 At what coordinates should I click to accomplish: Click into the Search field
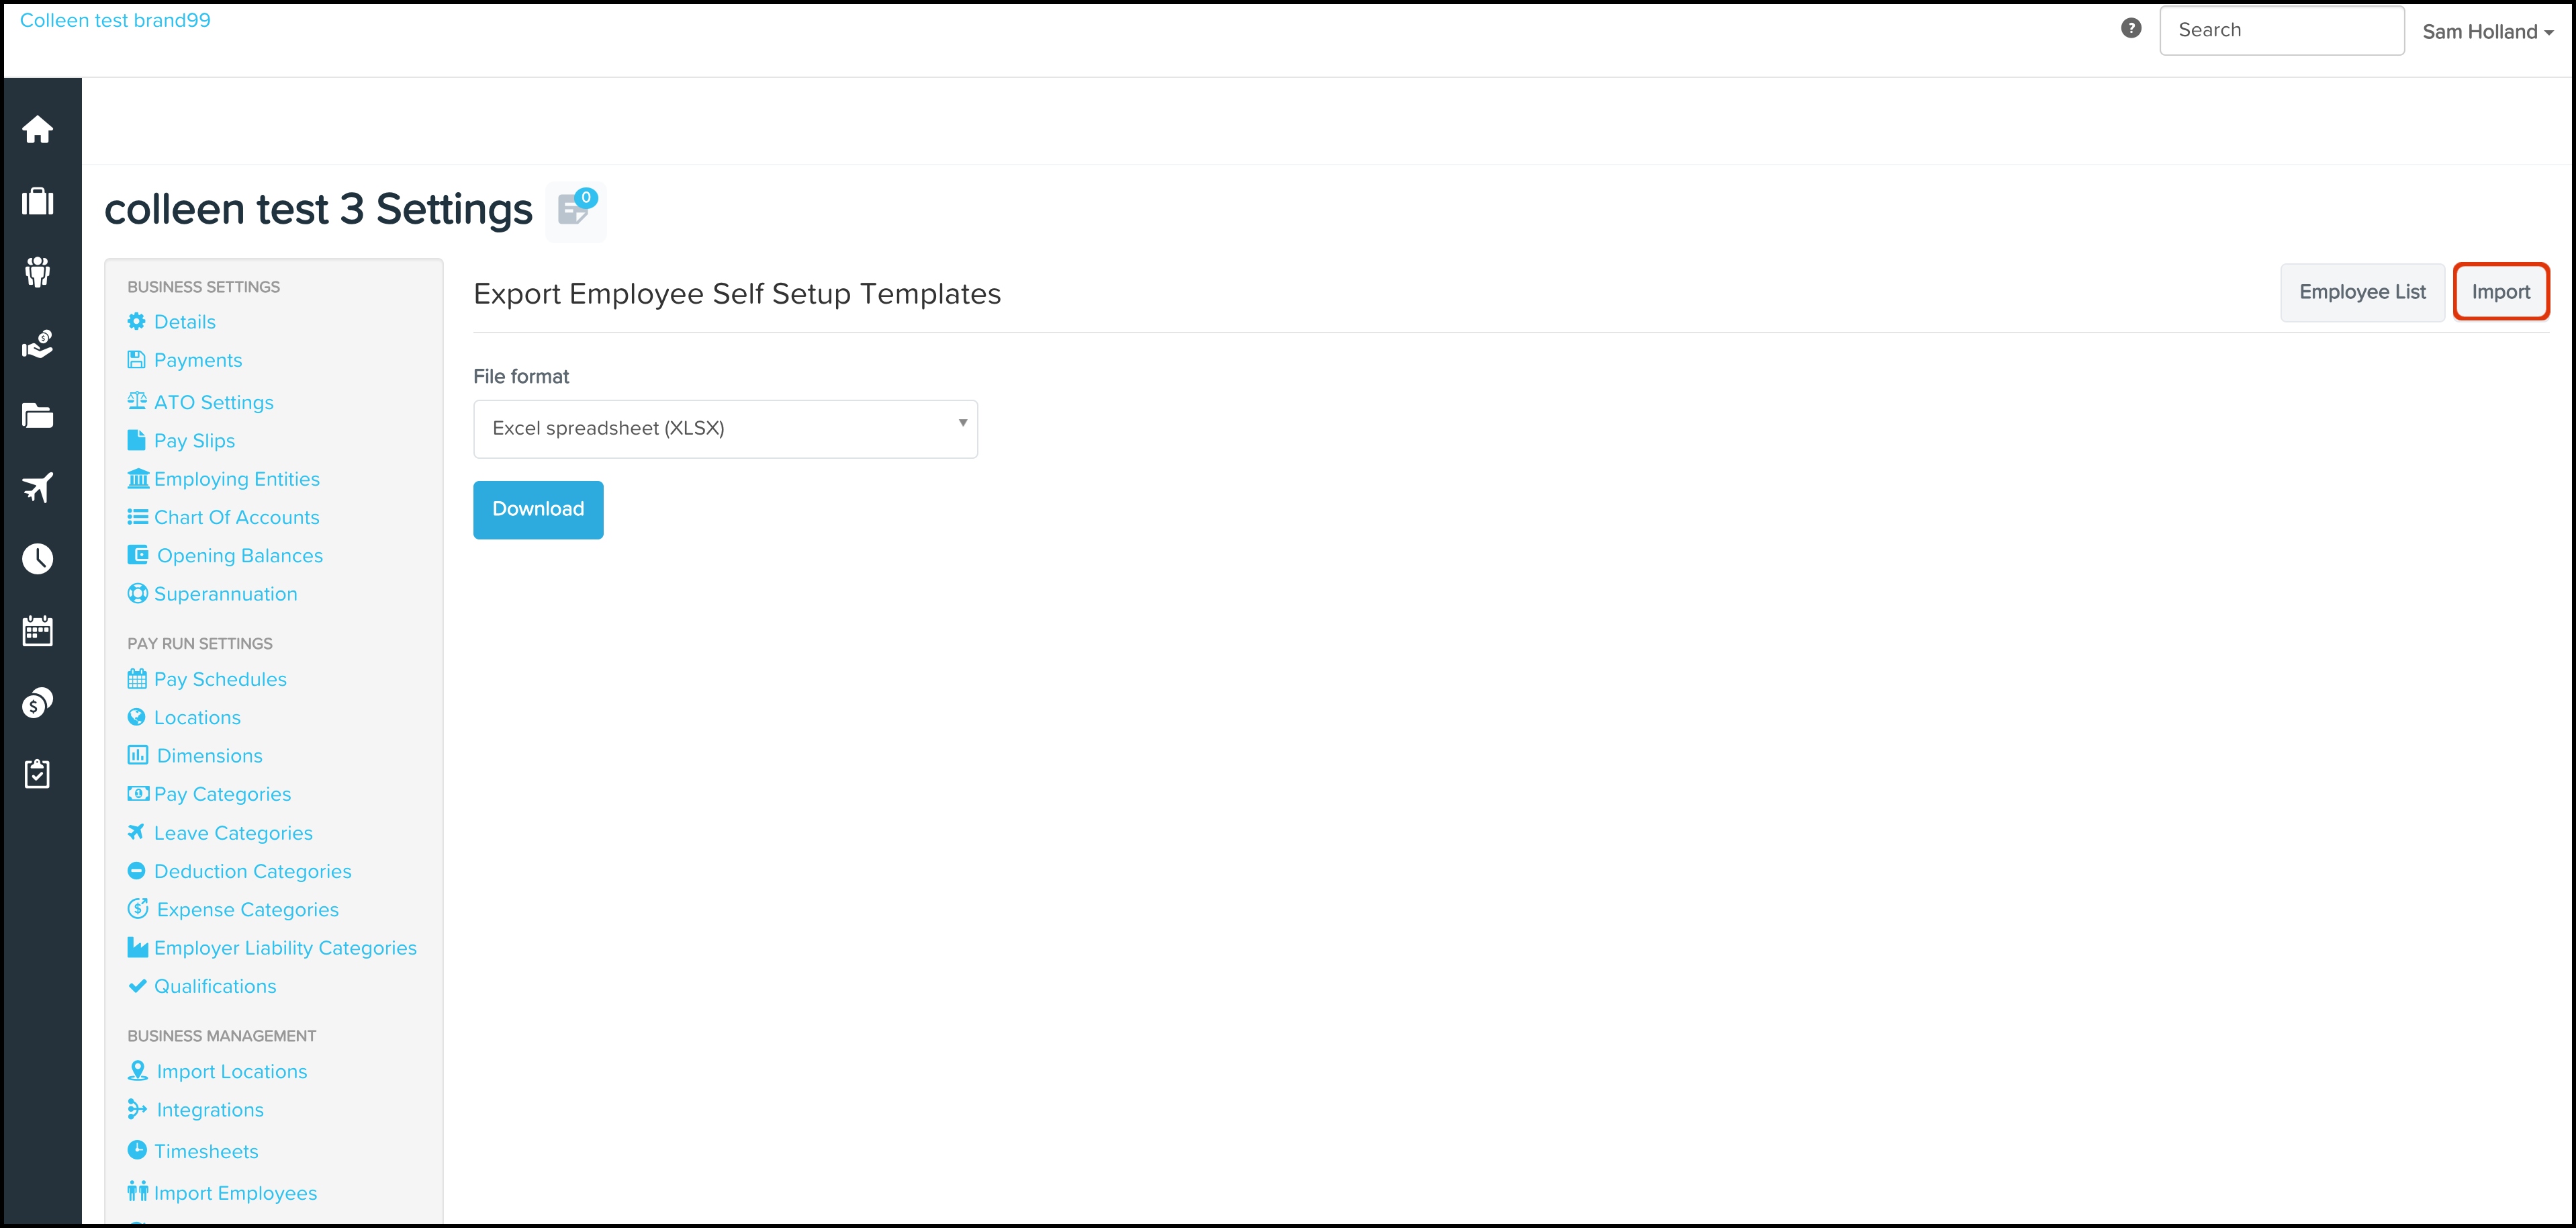click(2281, 31)
